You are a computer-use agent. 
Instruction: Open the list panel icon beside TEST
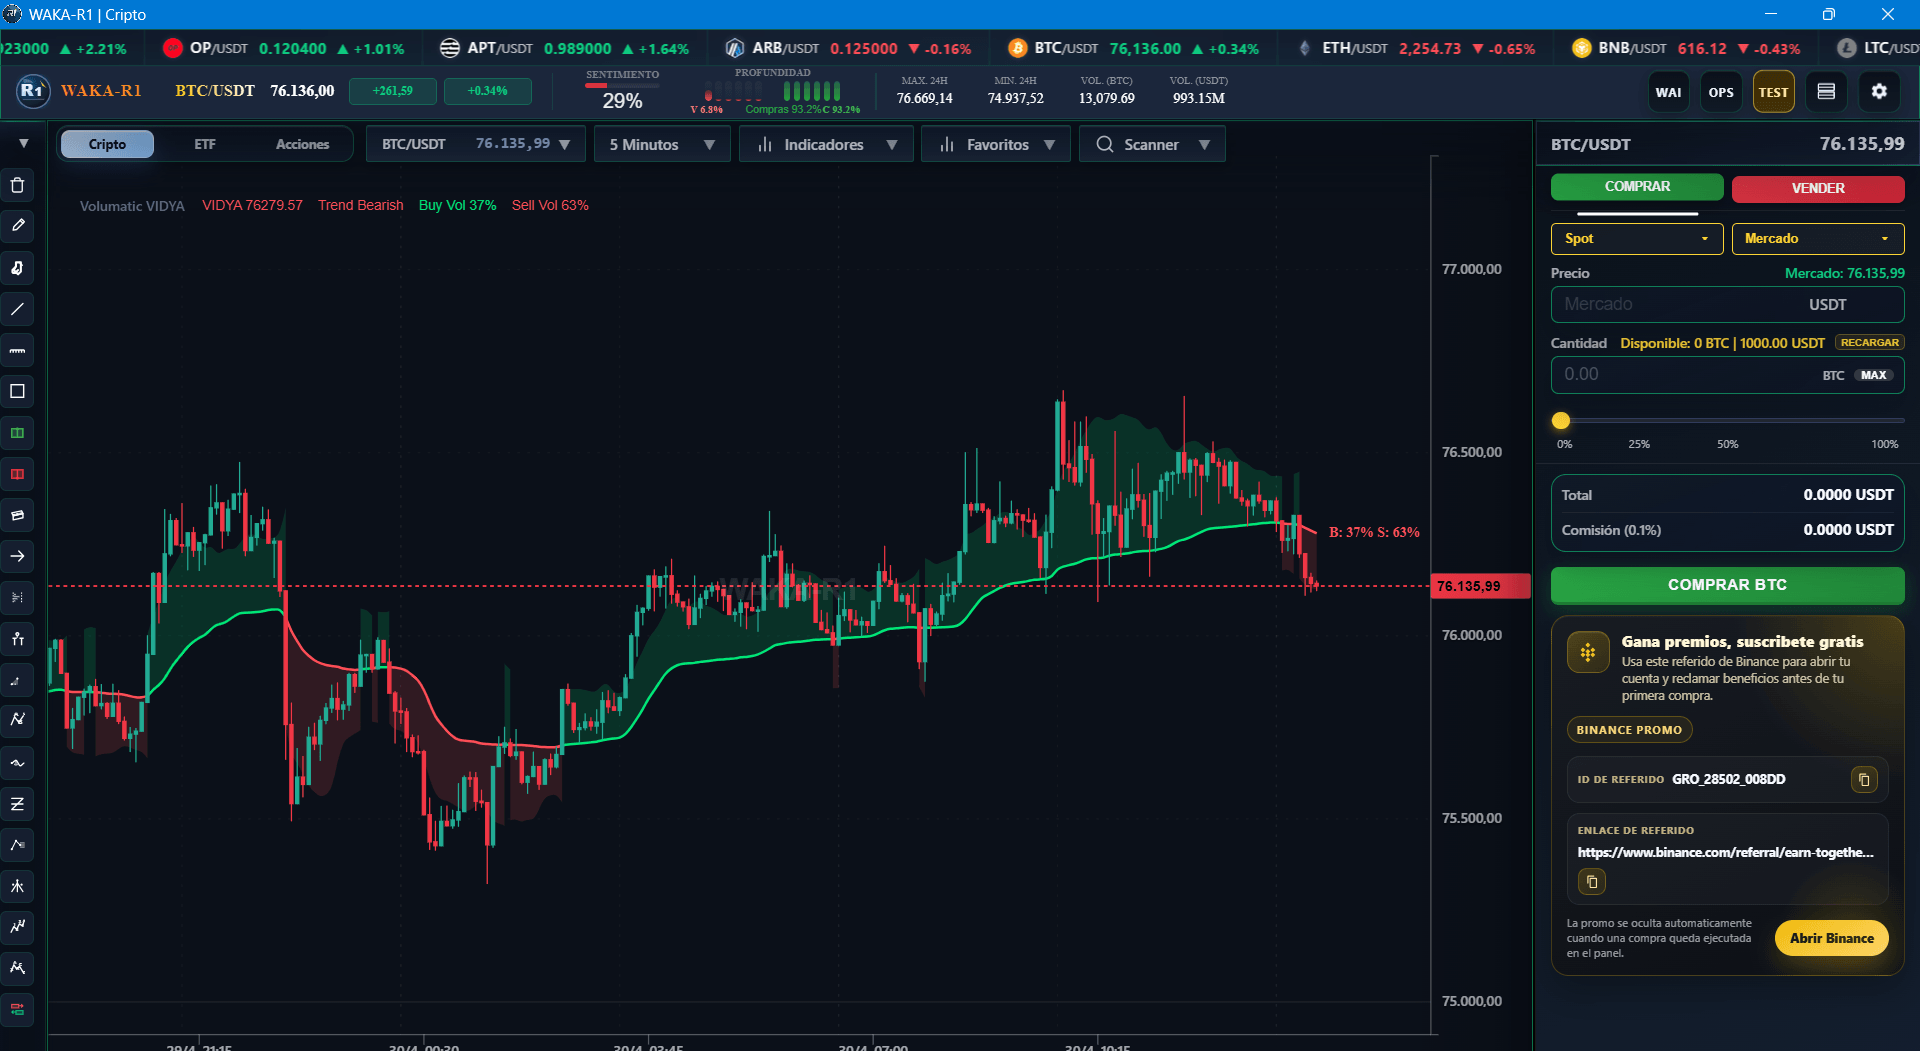point(1826,92)
